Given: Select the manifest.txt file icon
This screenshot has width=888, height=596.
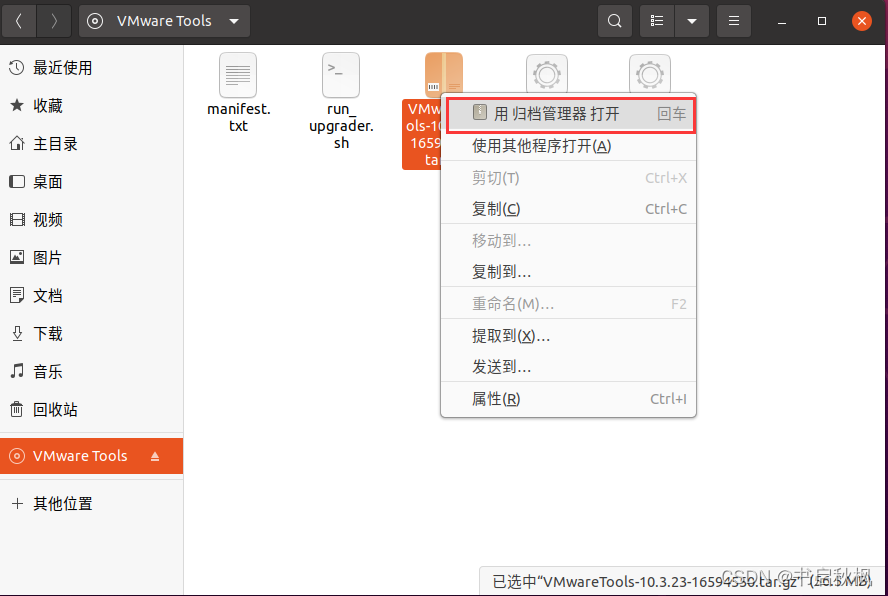Looking at the screenshot, I should [x=238, y=75].
